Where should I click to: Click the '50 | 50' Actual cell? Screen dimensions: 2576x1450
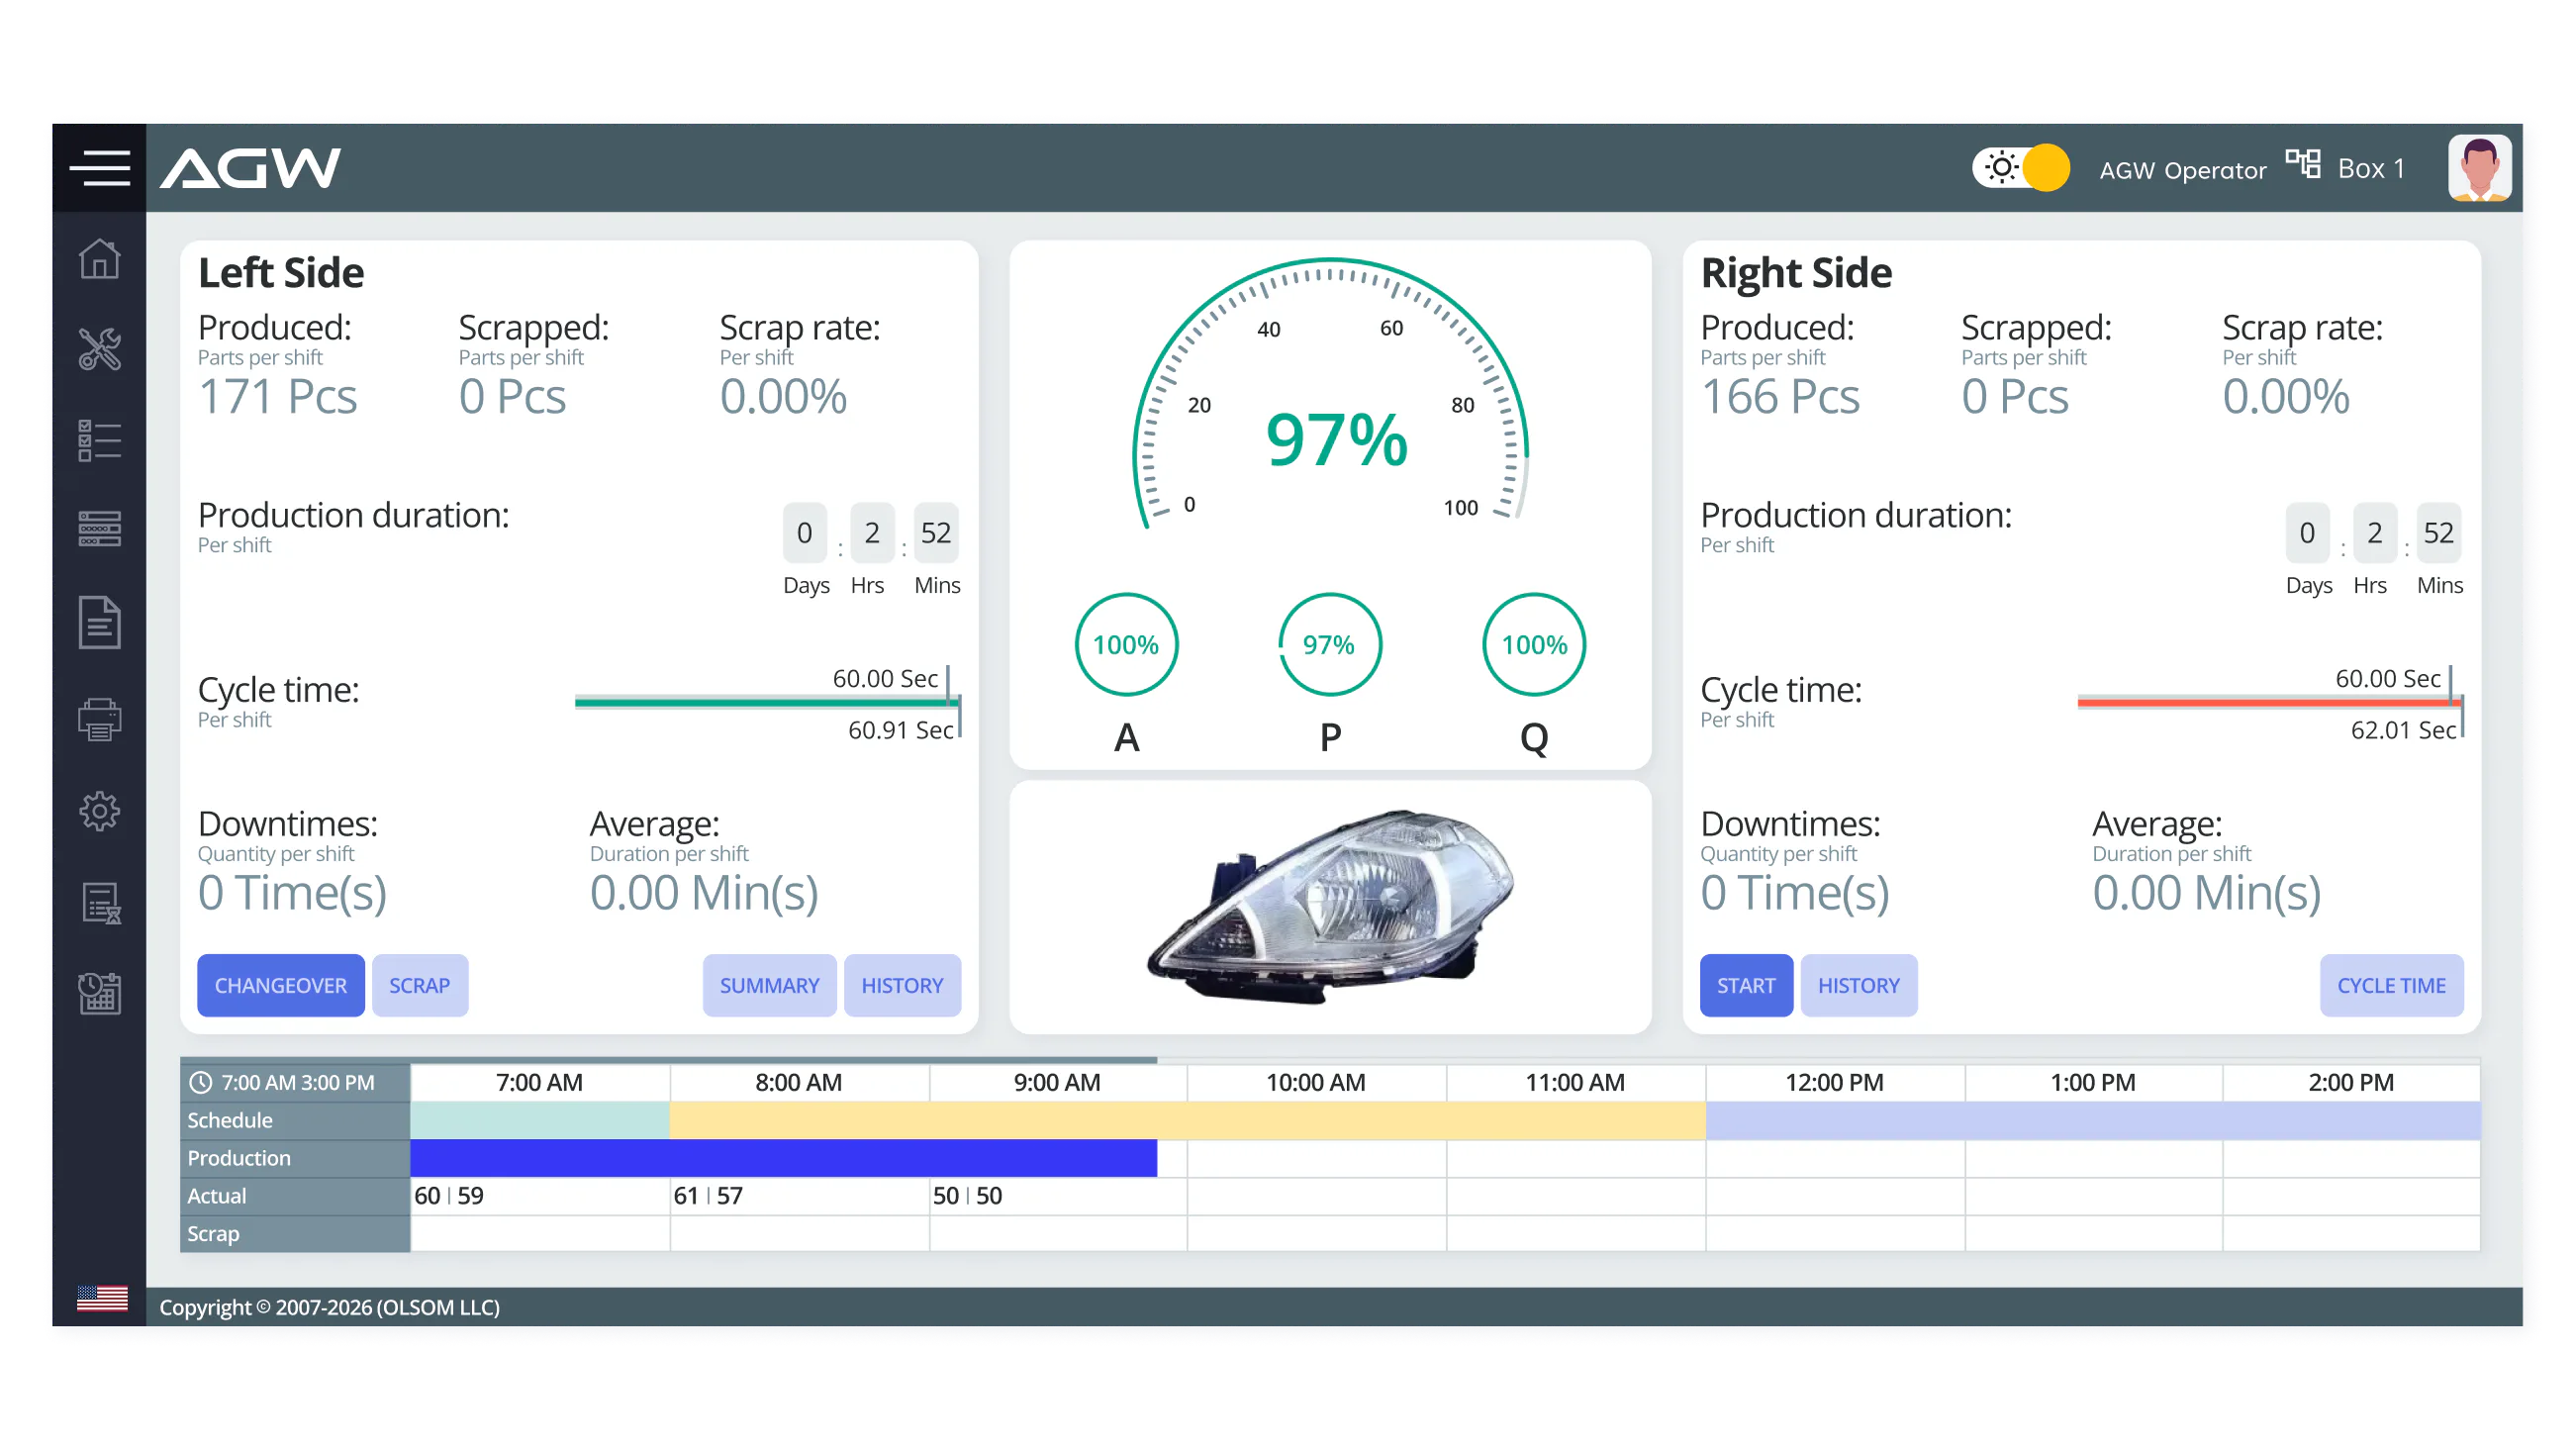click(1058, 1196)
